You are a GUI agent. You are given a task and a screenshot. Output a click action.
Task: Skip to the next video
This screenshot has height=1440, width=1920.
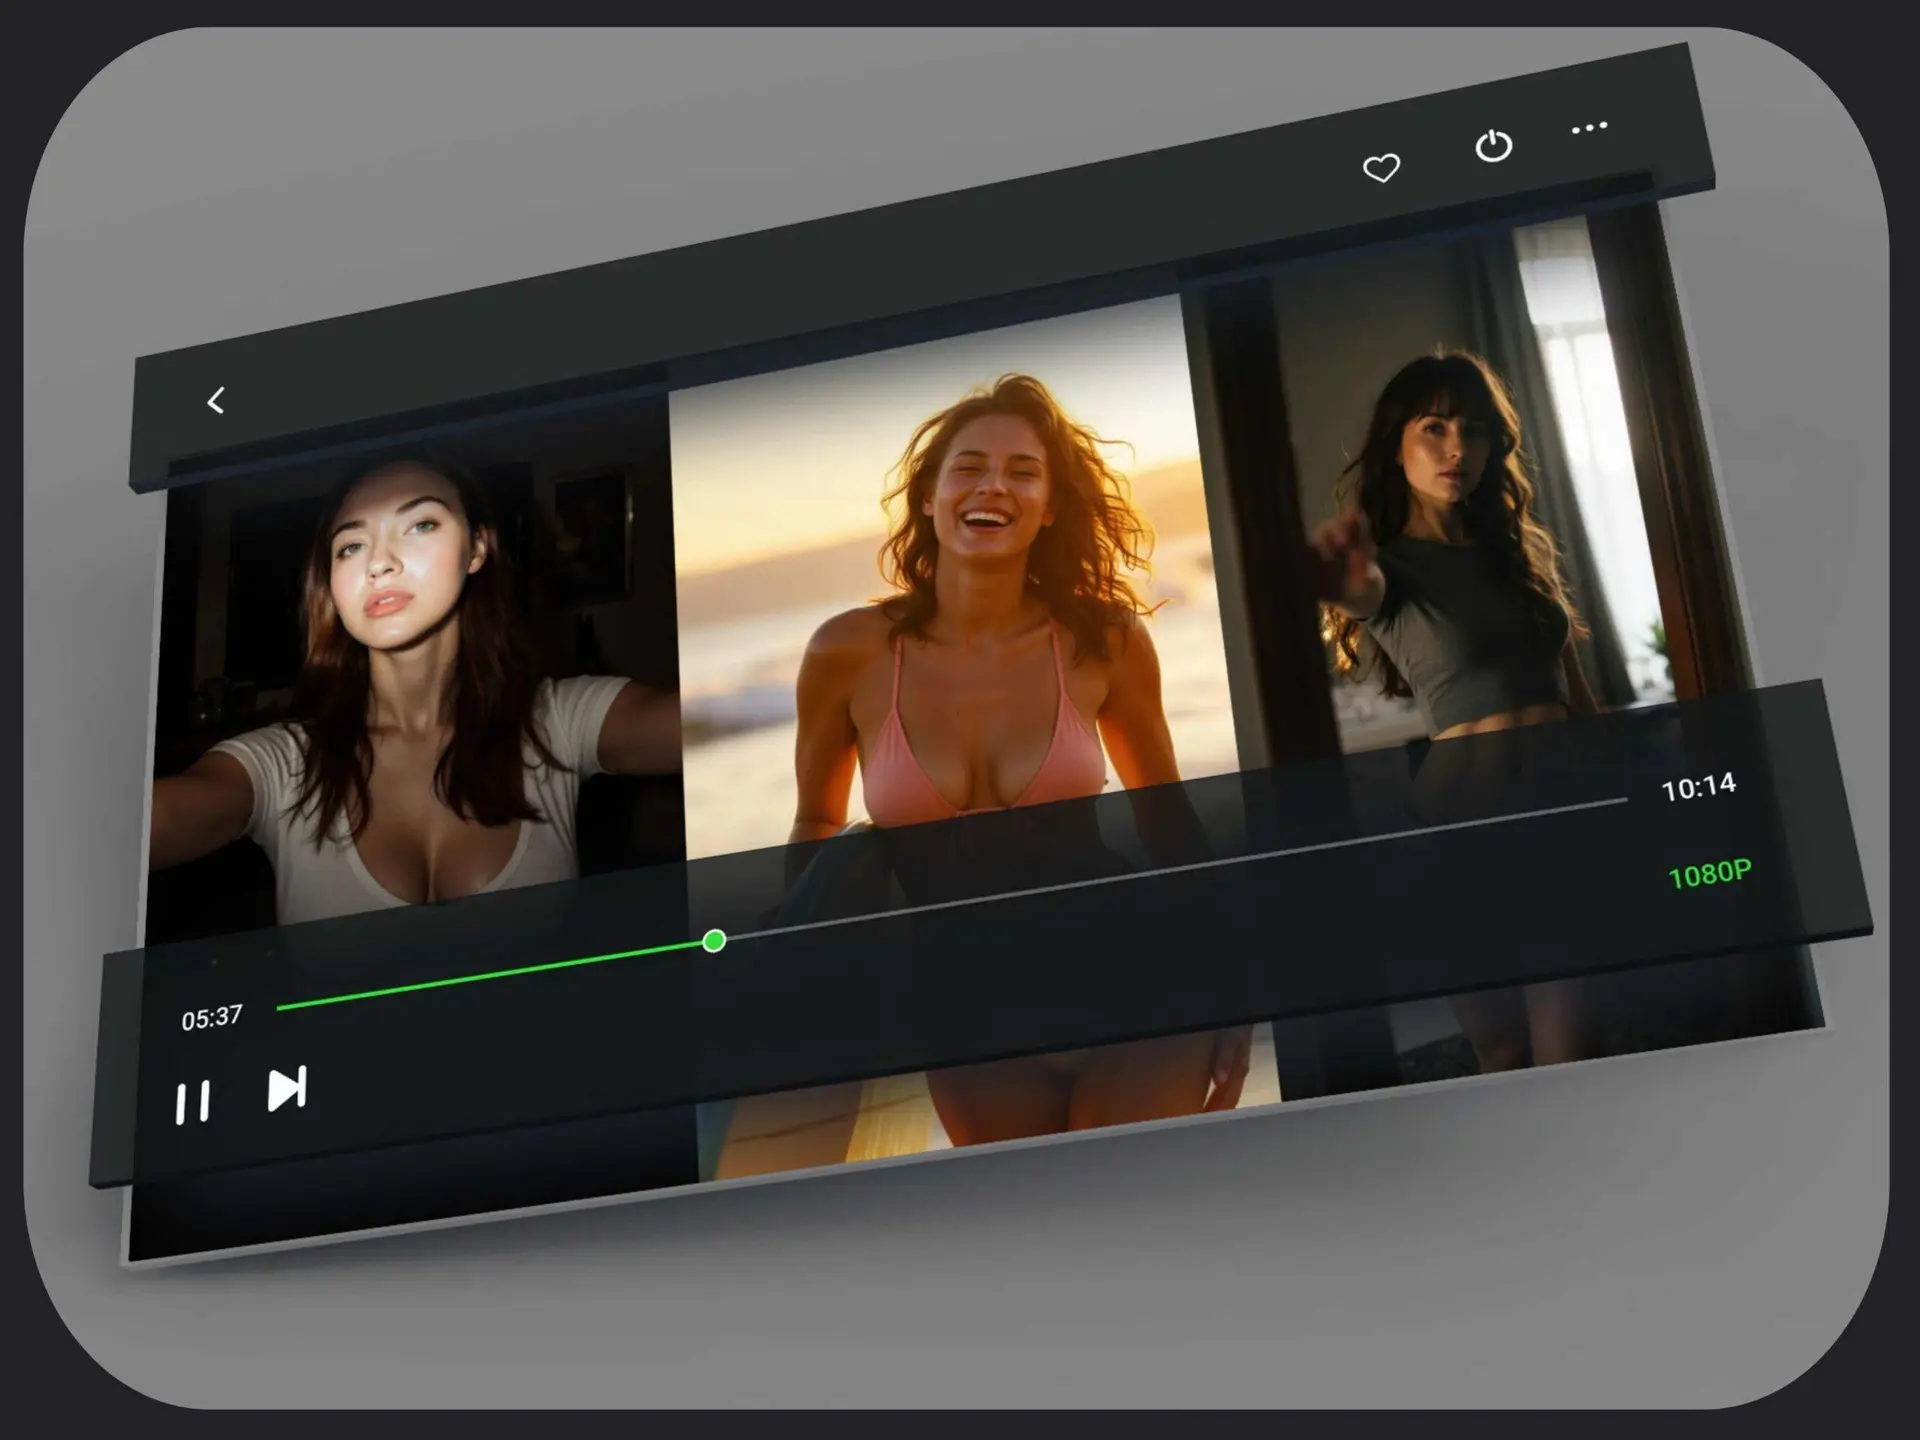click(287, 1089)
